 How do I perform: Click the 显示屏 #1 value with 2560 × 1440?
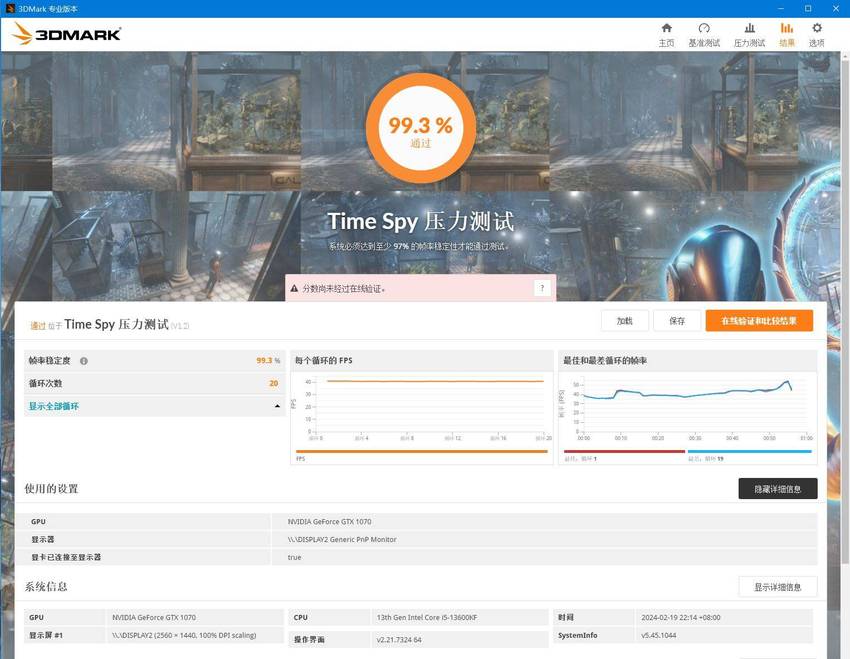pyautogui.click(x=184, y=635)
